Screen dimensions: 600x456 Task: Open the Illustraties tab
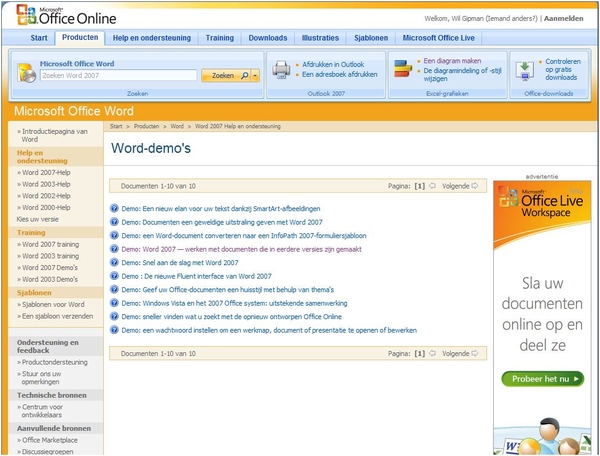click(320, 38)
